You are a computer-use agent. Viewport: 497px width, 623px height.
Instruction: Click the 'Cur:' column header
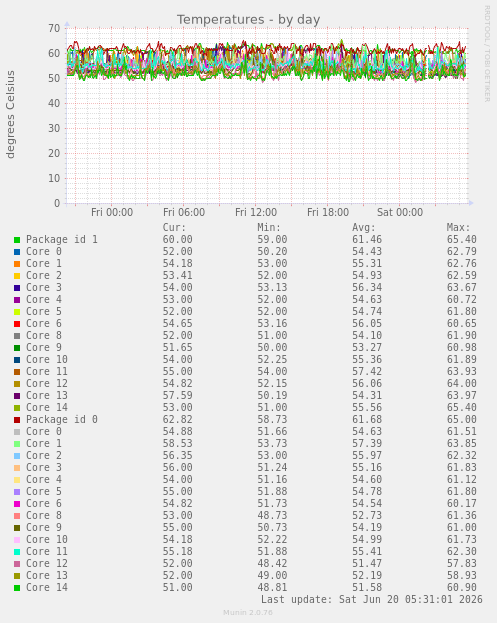174,228
